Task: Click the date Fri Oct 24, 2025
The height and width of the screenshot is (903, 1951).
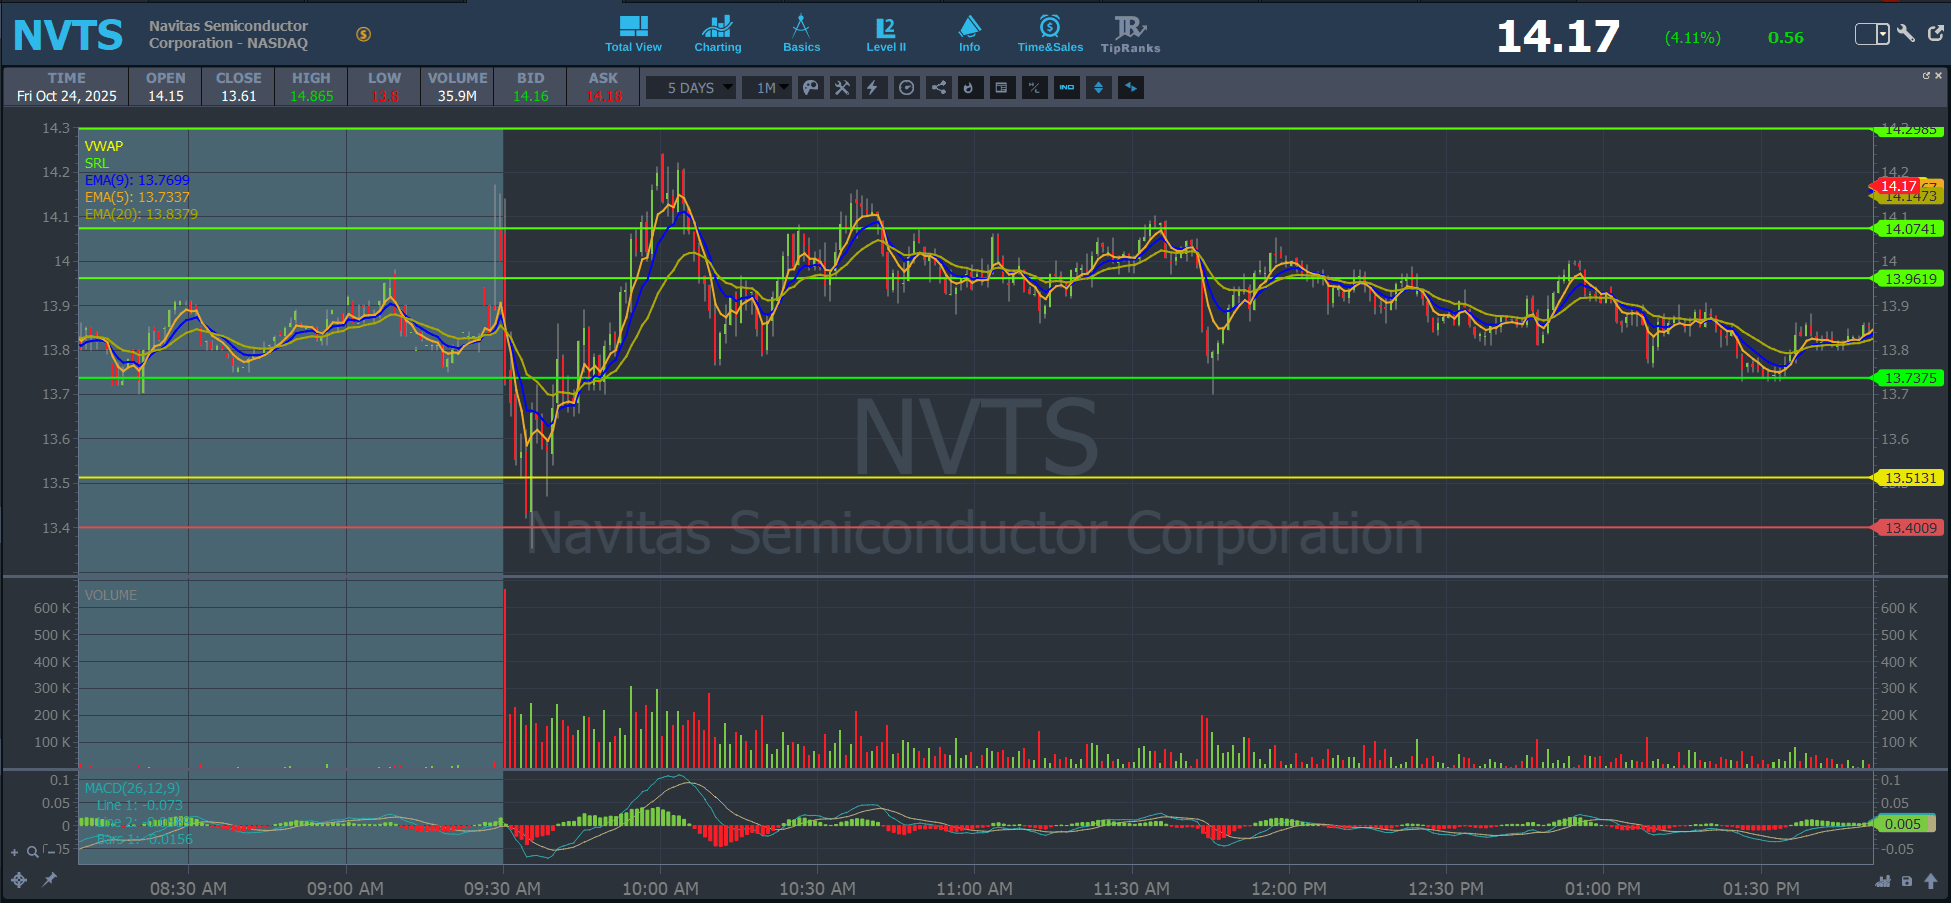Action: (x=67, y=96)
